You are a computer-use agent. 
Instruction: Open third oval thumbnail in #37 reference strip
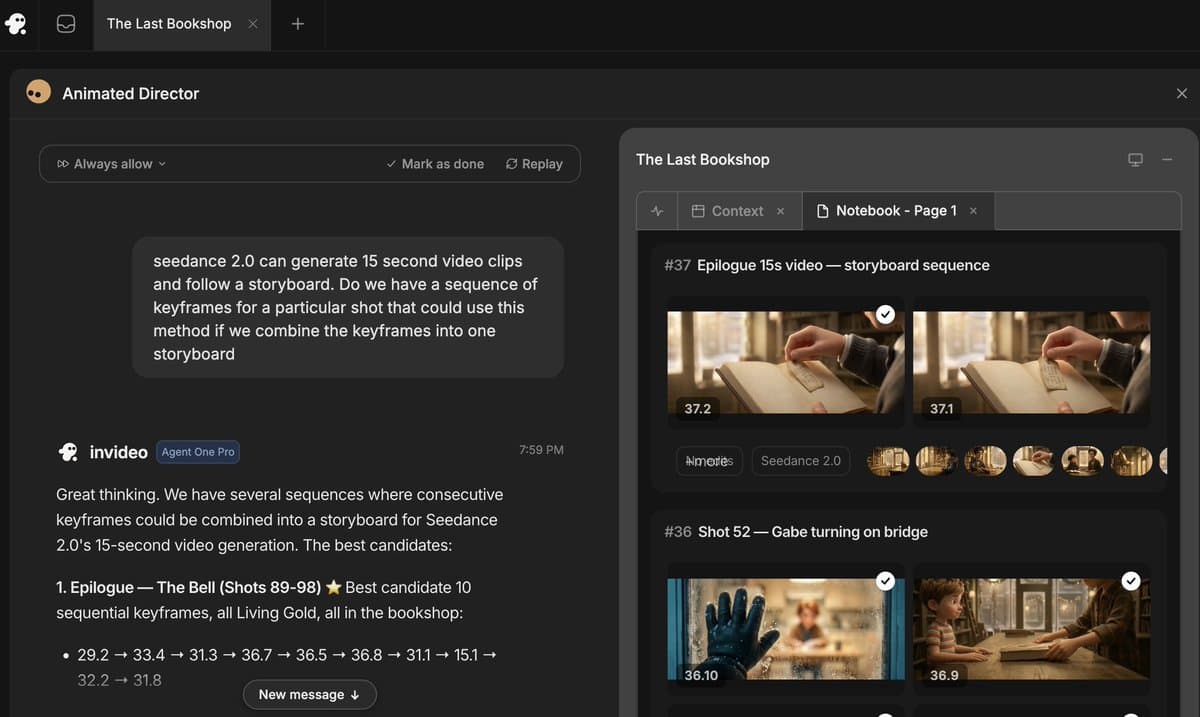[x=985, y=460]
